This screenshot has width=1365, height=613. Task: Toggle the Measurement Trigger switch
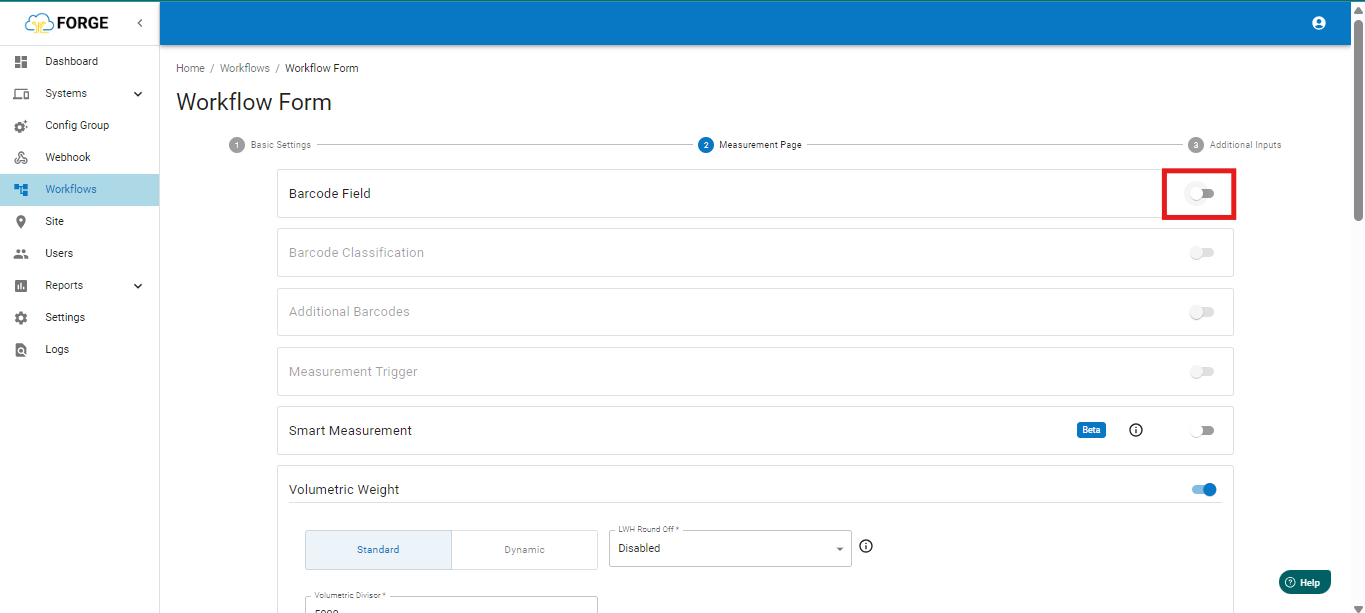pos(1201,371)
